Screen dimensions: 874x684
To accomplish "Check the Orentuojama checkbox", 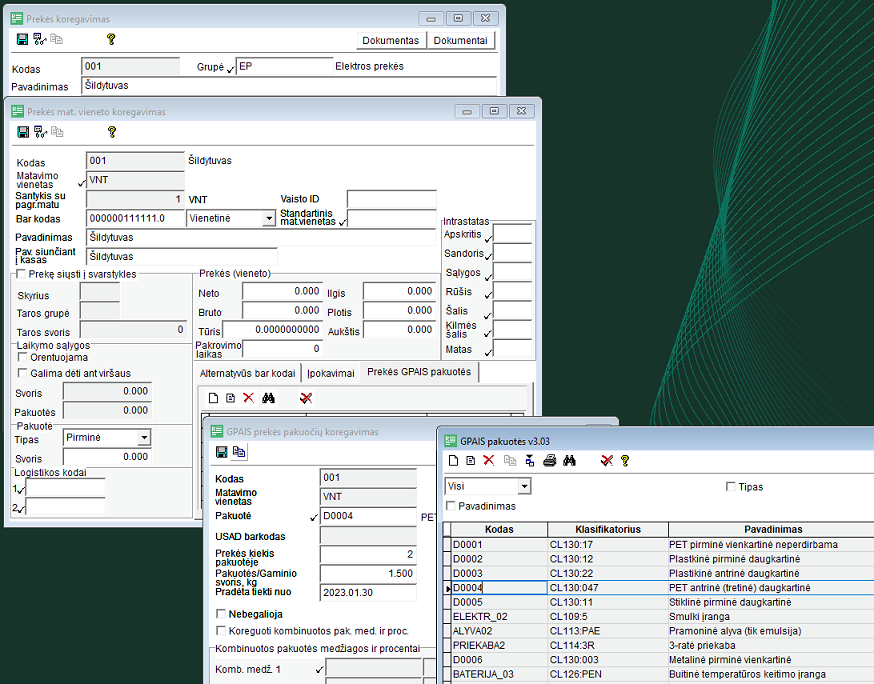I will pos(23,357).
